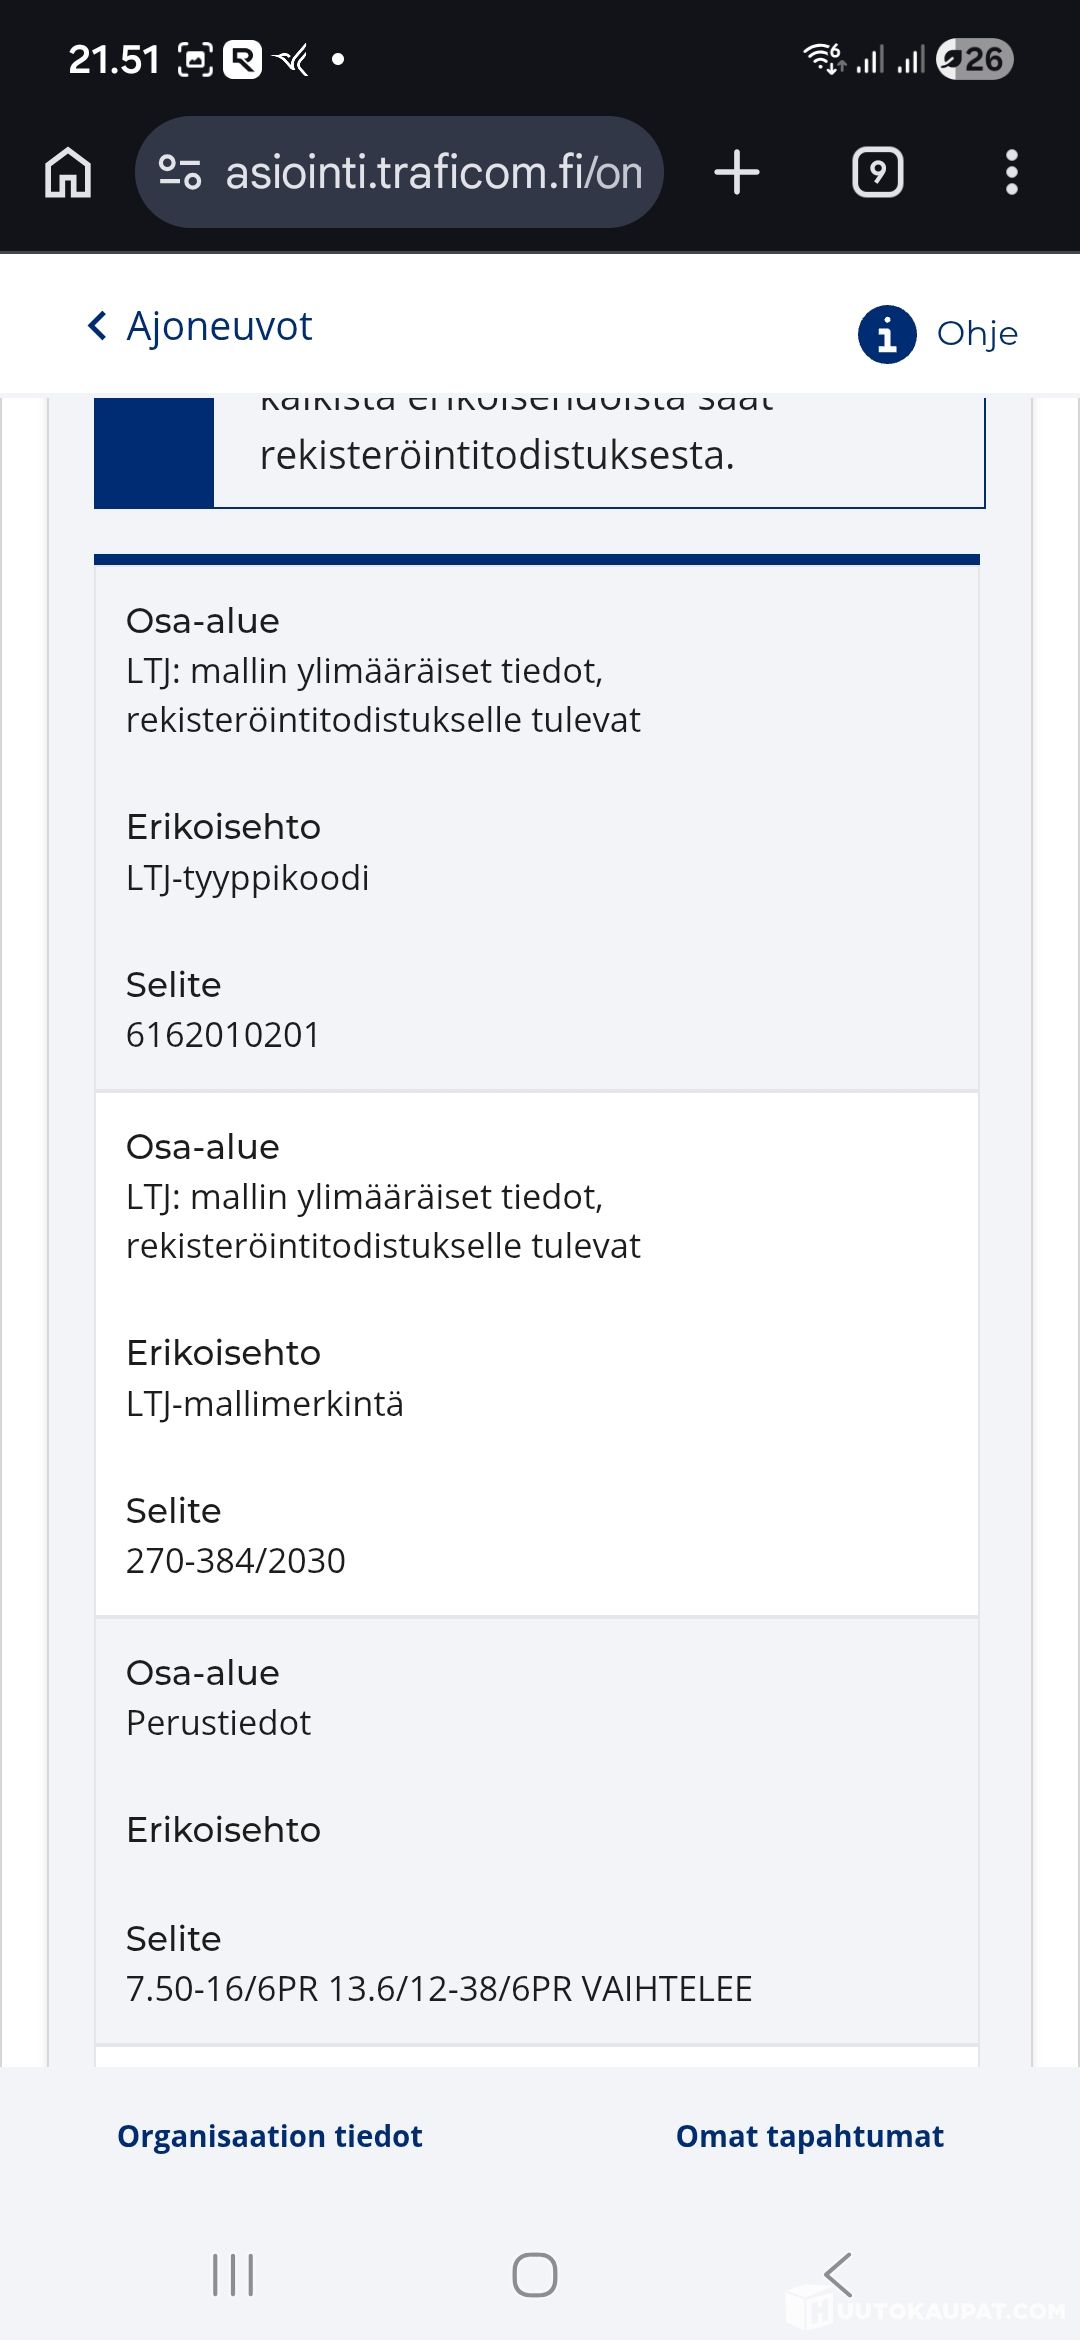Tap the Ajoneuvot back link

coord(219,326)
